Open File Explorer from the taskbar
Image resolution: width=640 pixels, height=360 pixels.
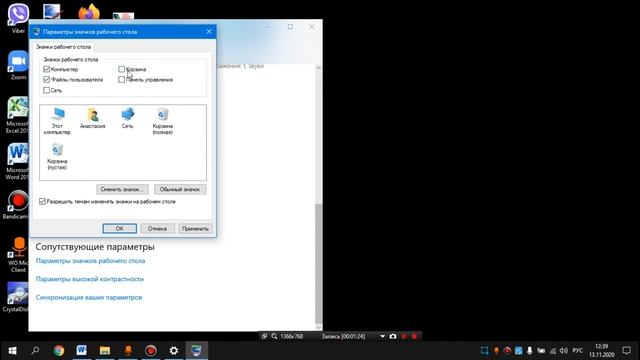(105, 350)
